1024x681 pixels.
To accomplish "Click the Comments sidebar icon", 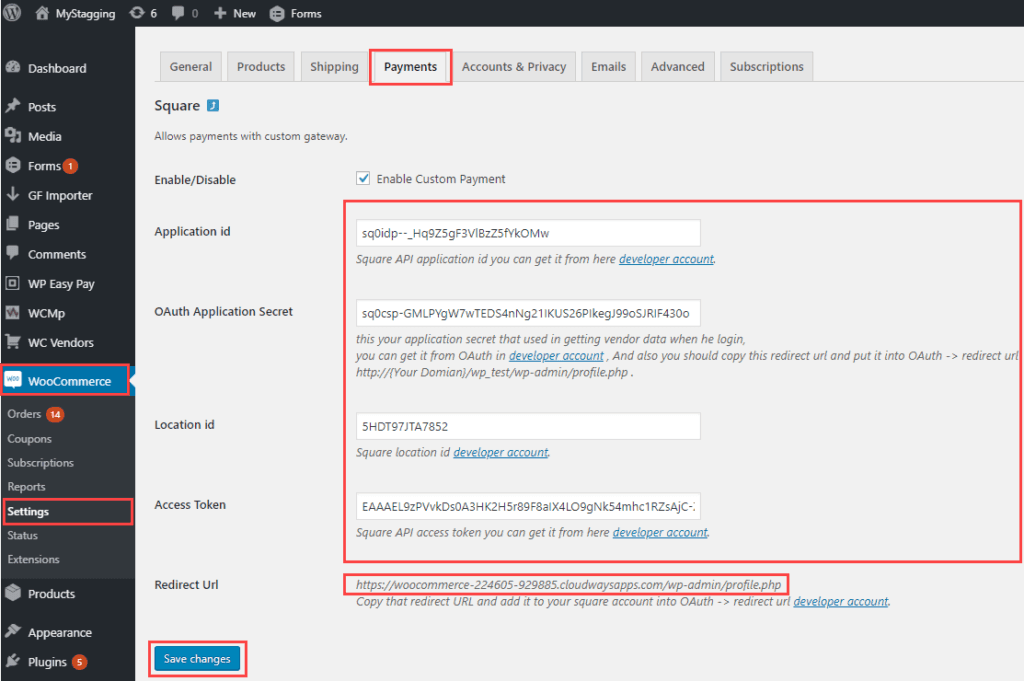I will (x=12, y=253).
